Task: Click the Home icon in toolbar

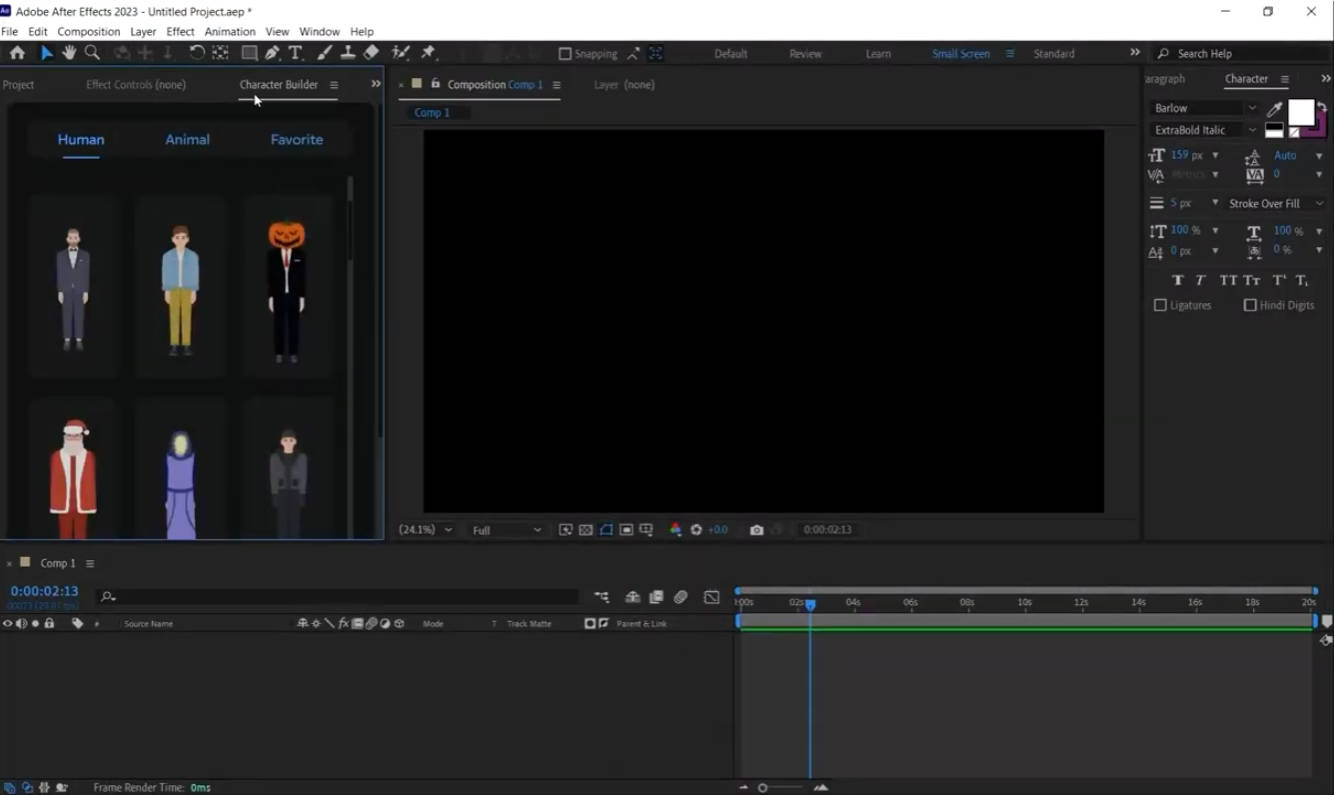Action: [x=17, y=53]
